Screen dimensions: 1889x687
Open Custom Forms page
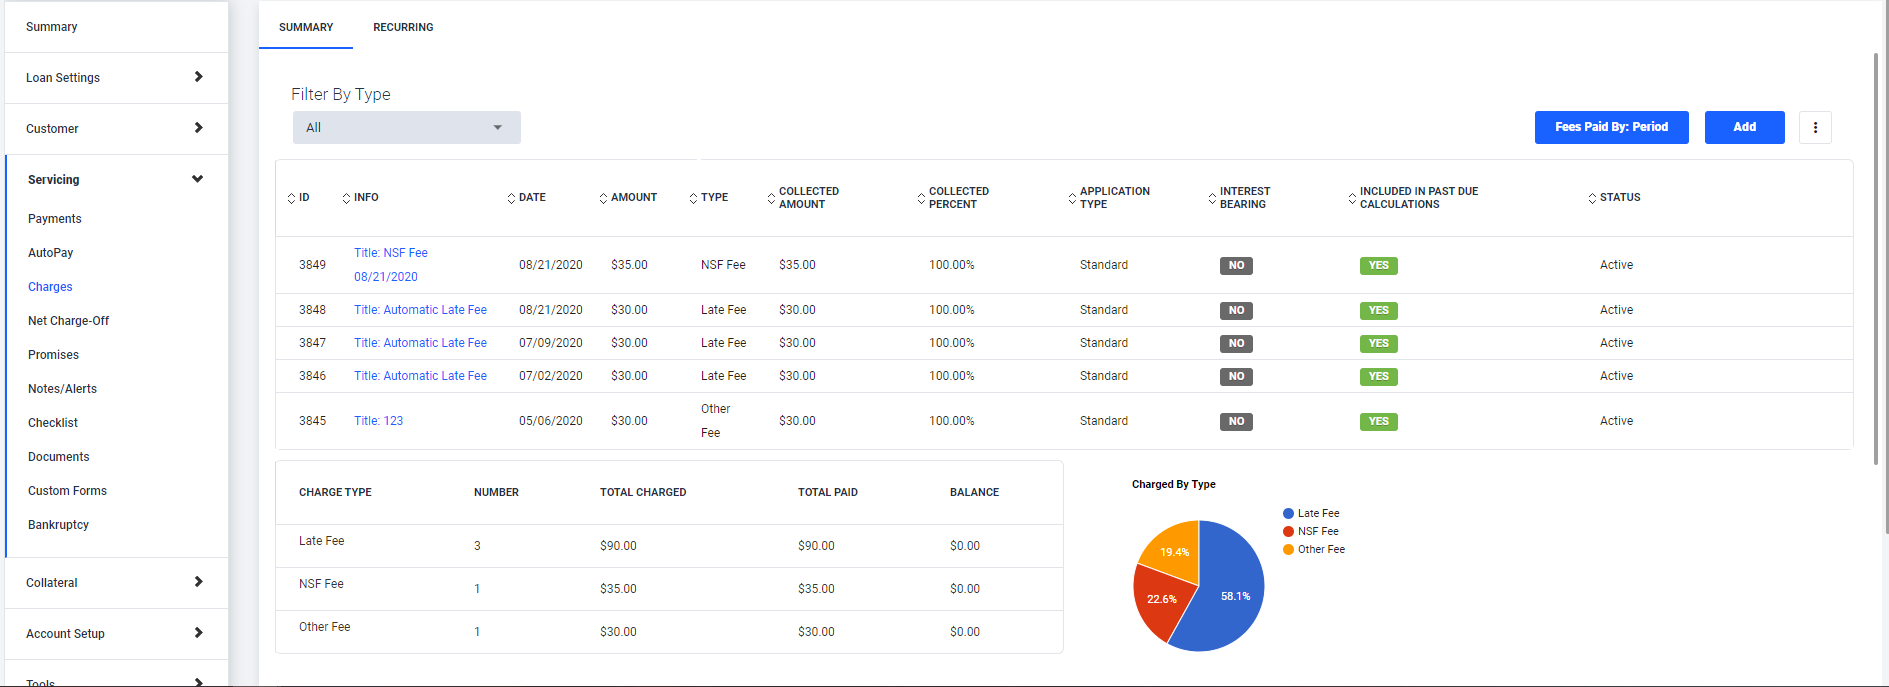(67, 491)
